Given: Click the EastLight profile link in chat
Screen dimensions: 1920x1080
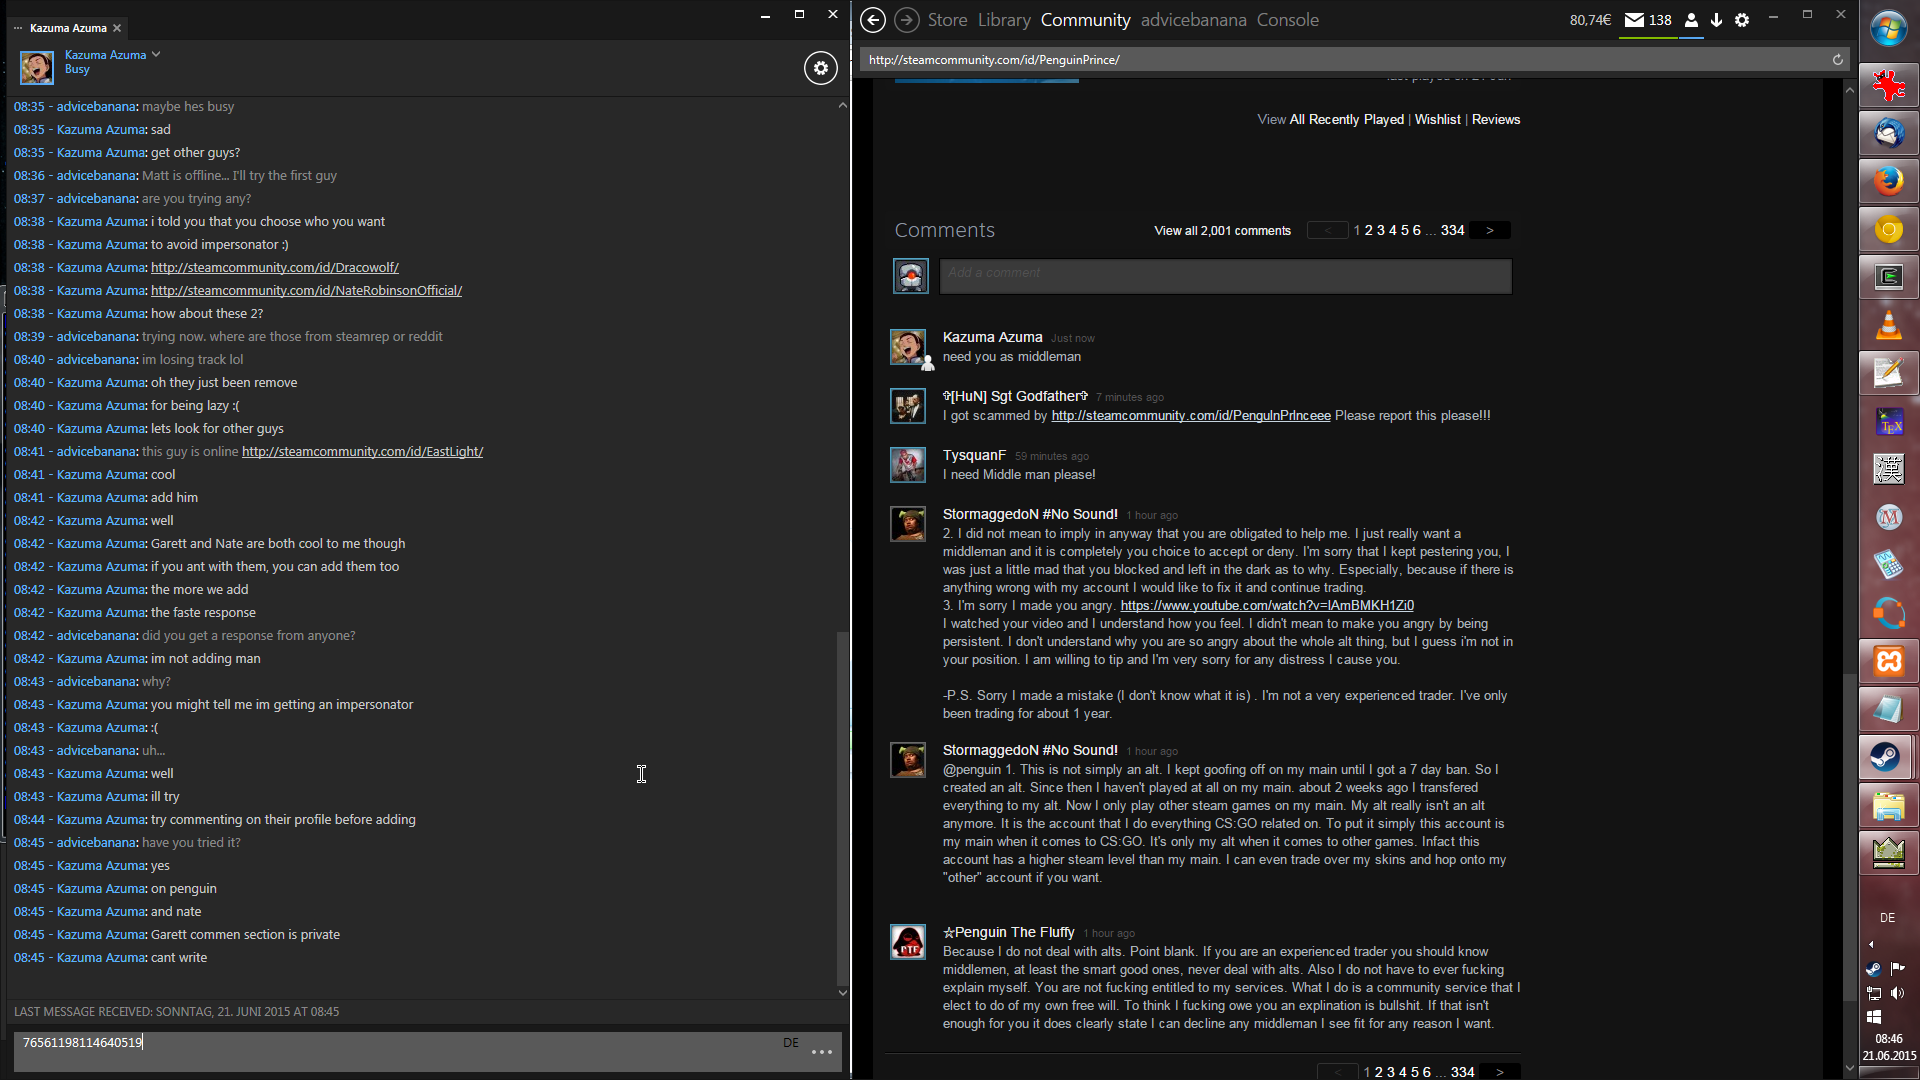Looking at the screenshot, I should 362,452.
